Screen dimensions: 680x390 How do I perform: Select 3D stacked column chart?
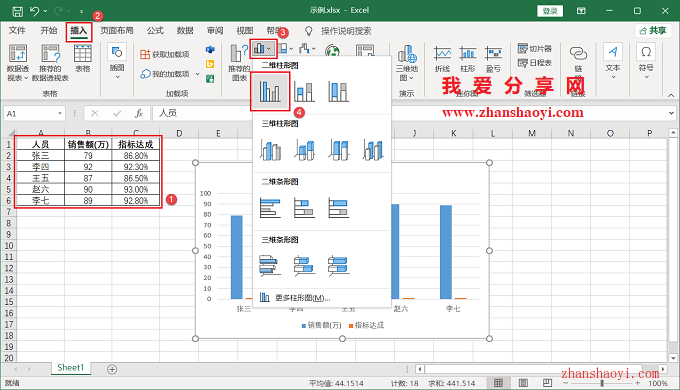(304, 150)
